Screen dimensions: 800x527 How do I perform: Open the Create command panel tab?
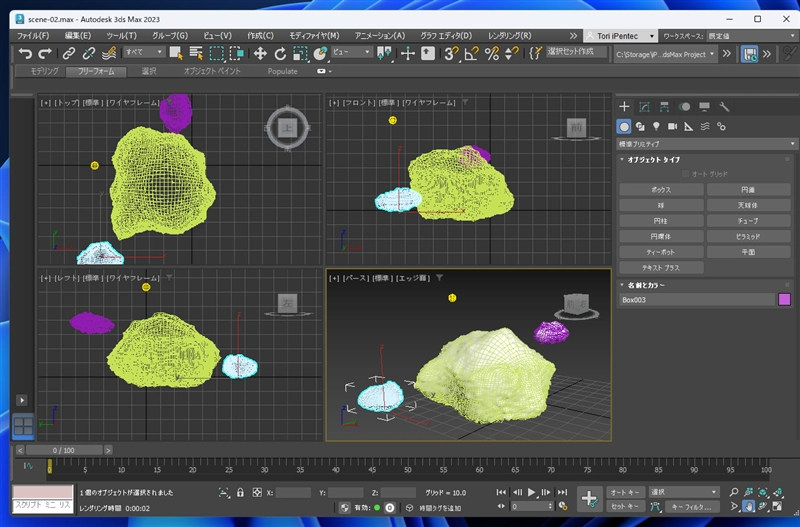click(624, 107)
